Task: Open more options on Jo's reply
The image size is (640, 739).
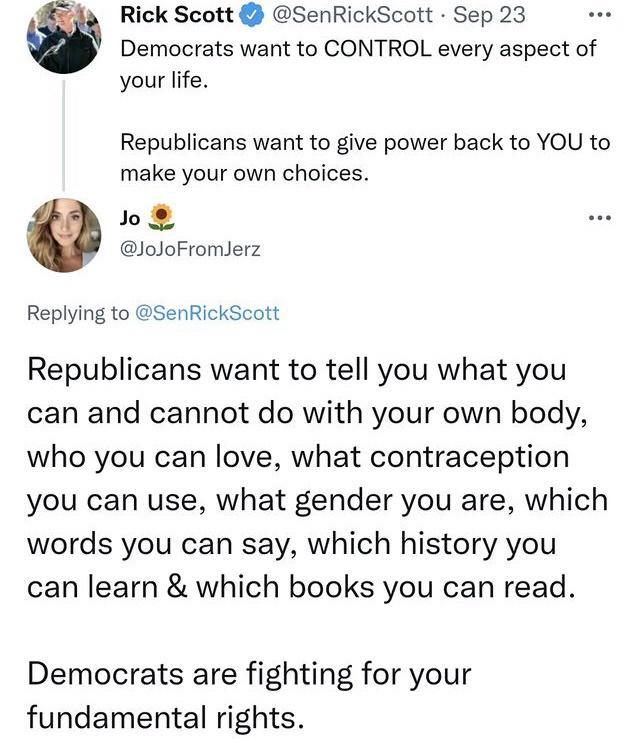Action: click(599, 217)
